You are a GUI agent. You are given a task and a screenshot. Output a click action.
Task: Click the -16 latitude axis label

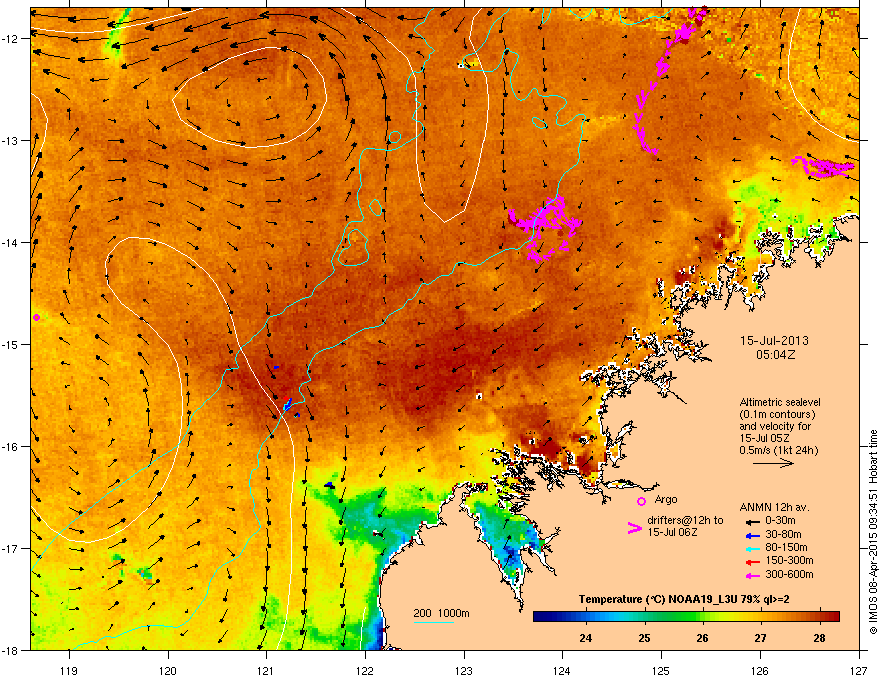[10, 447]
